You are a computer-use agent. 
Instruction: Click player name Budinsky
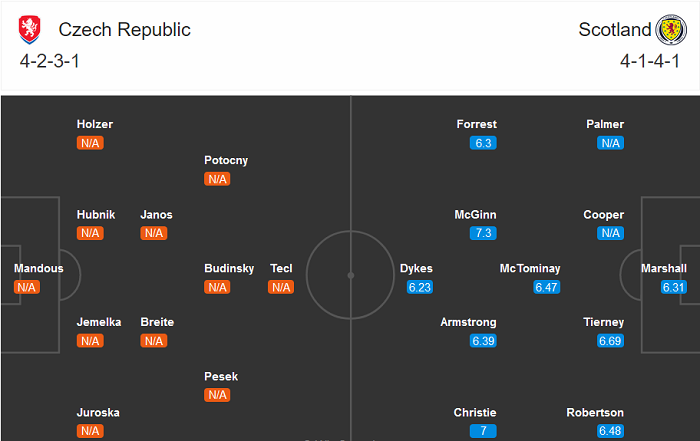229,269
